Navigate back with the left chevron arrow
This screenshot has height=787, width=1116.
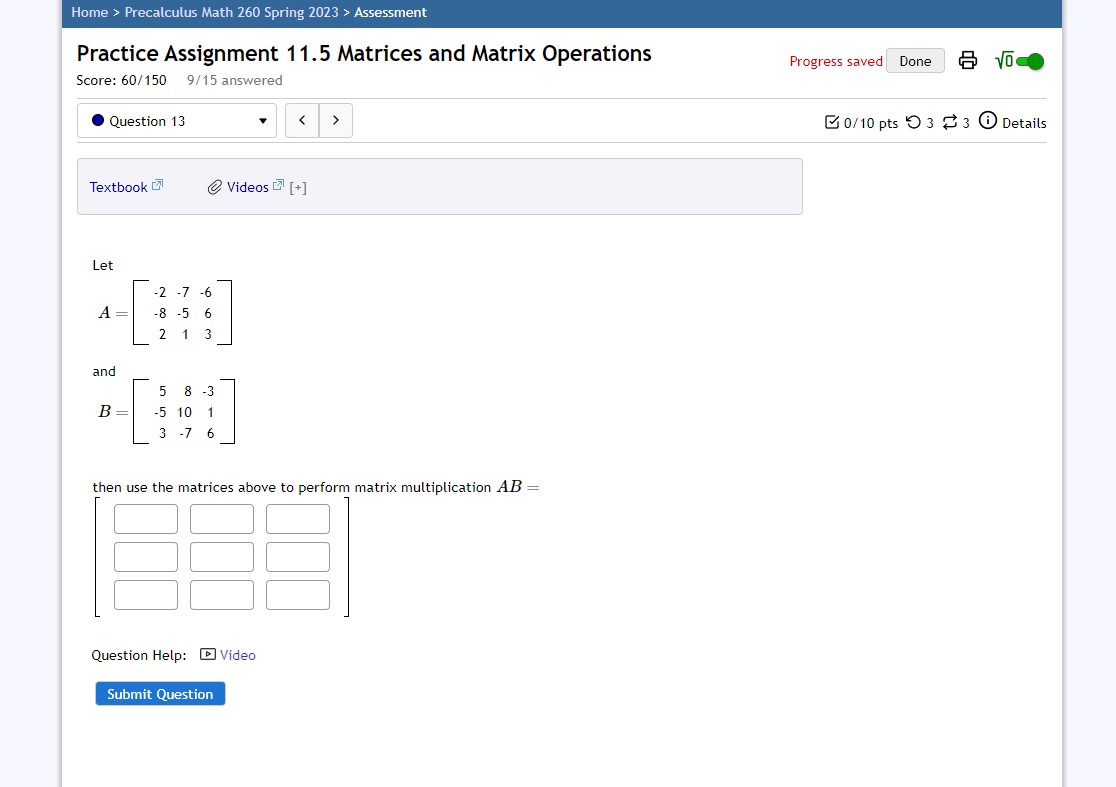tap(301, 120)
